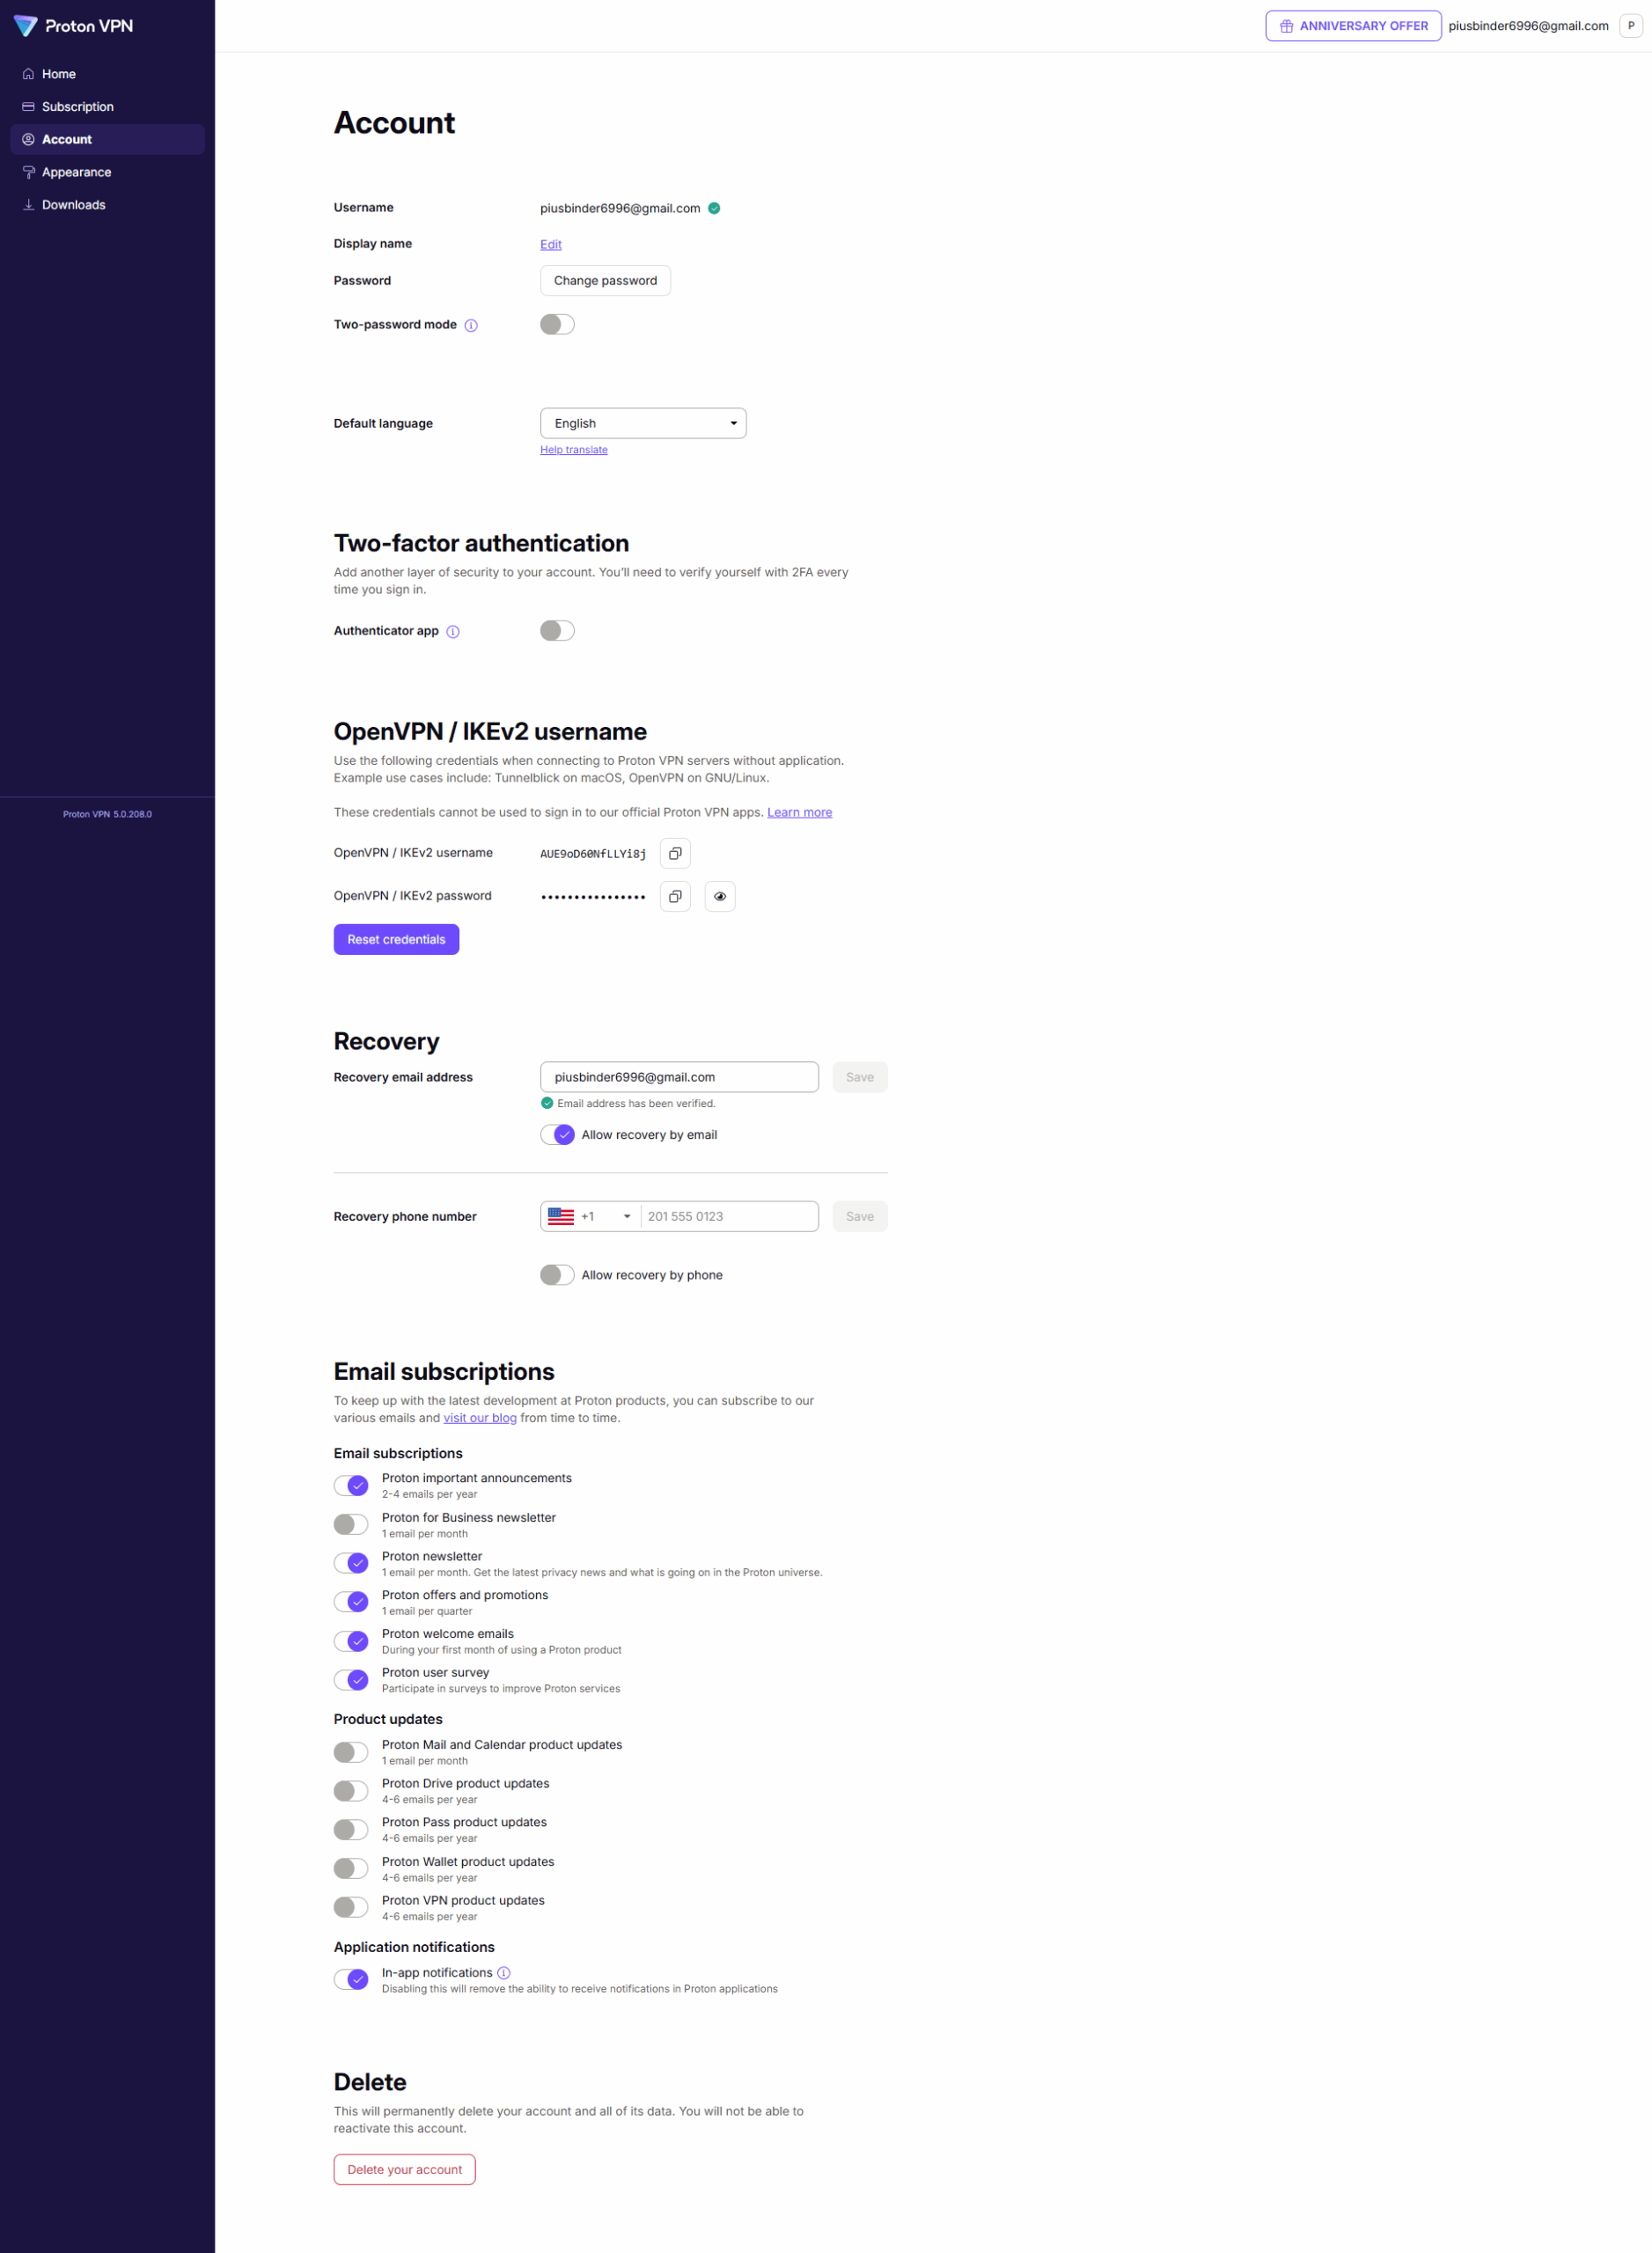Save the recovery phone number
Image resolution: width=1652 pixels, height=2253 pixels.
(859, 1216)
